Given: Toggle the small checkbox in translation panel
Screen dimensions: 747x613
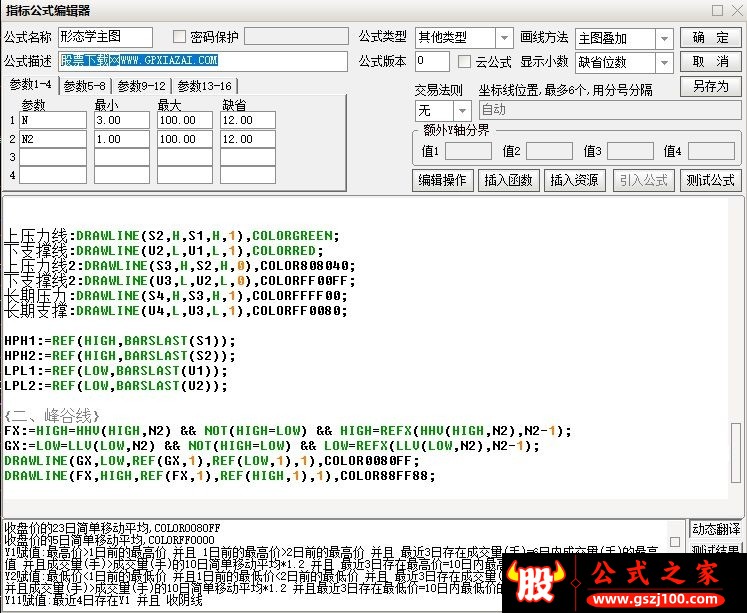Looking at the screenshot, I should pyautogui.click(x=675, y=542).
